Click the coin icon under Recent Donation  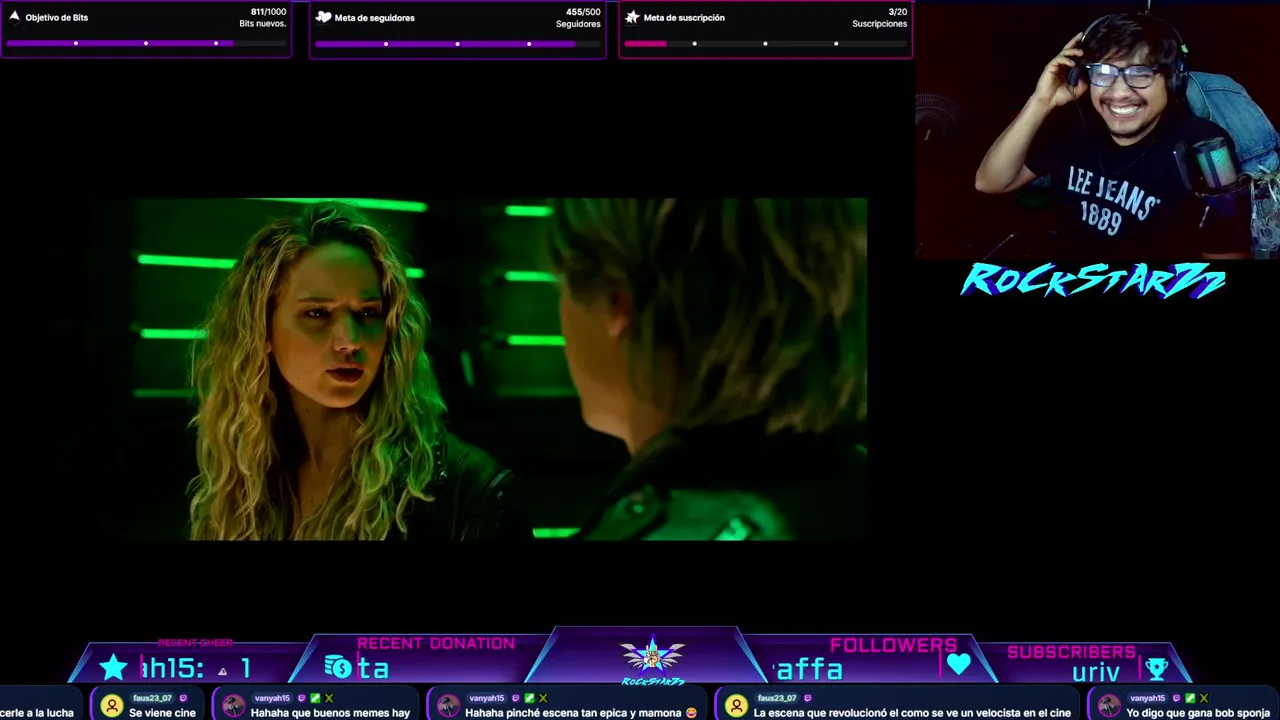pyautogui.click(x=338, y=667)
